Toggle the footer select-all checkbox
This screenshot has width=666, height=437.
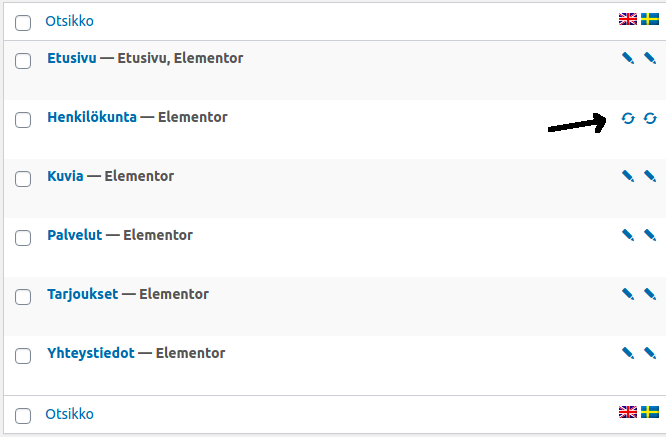23,416
